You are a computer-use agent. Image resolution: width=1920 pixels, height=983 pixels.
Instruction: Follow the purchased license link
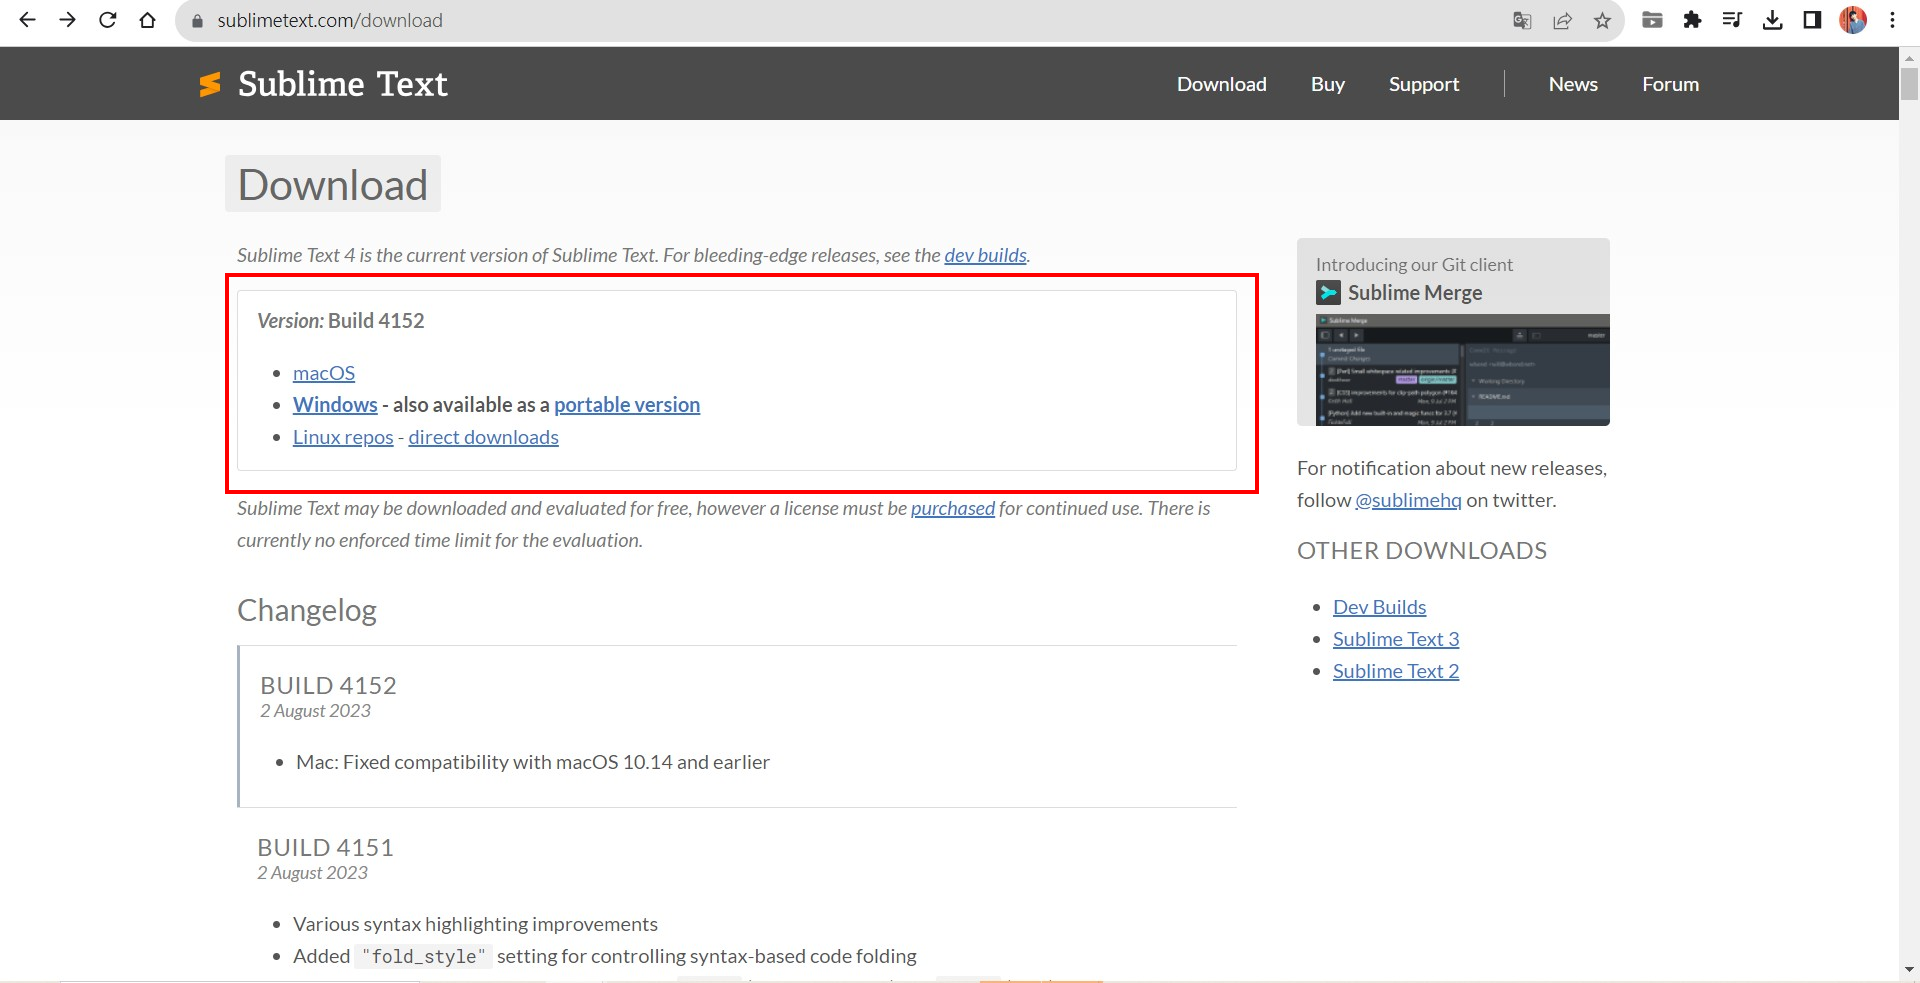952,508
